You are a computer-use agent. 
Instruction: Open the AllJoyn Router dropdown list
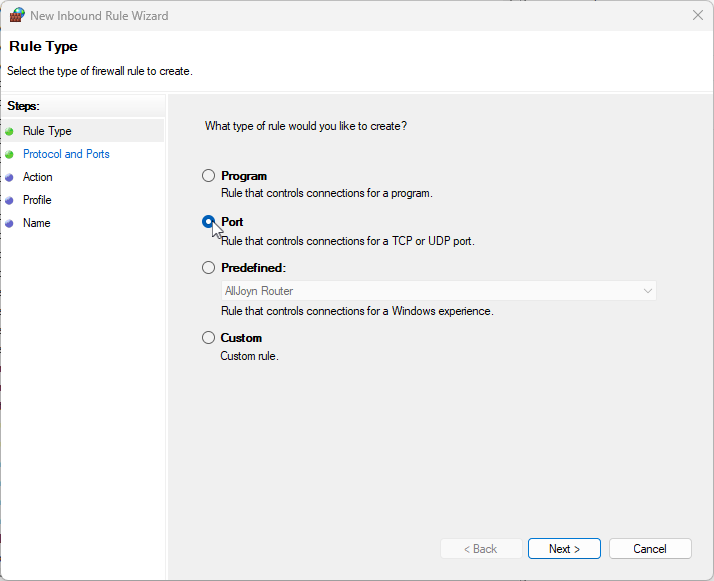pyautogui.click(x=439, y=291)
